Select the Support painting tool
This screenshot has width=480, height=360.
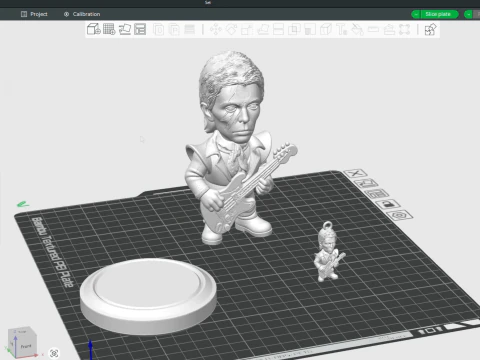tap(310, 30)
